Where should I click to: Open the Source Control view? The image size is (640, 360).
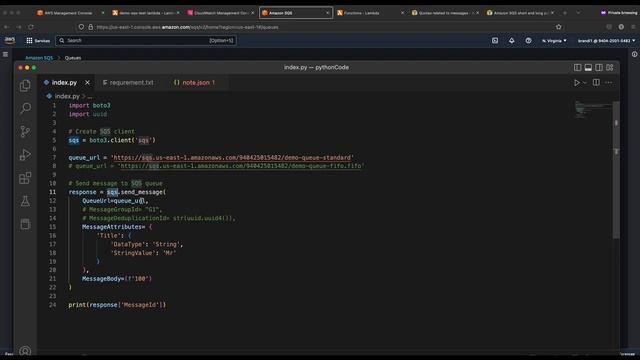coord(25,131)
